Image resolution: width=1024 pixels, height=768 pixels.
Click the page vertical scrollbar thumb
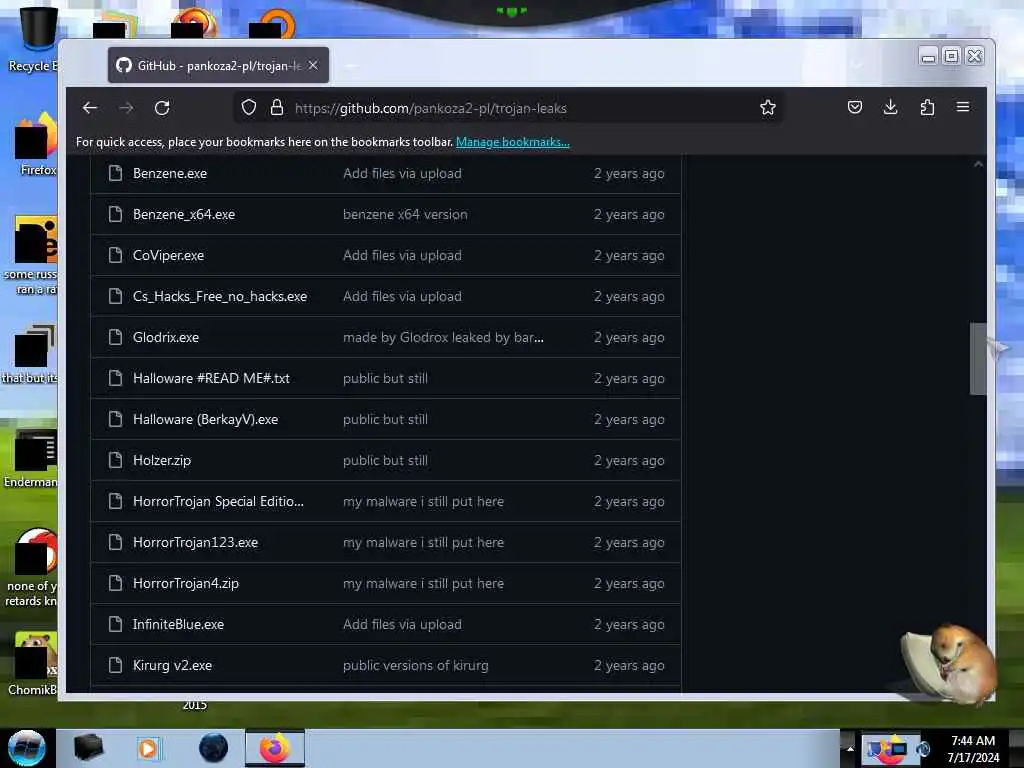click(x=978, y=359)
